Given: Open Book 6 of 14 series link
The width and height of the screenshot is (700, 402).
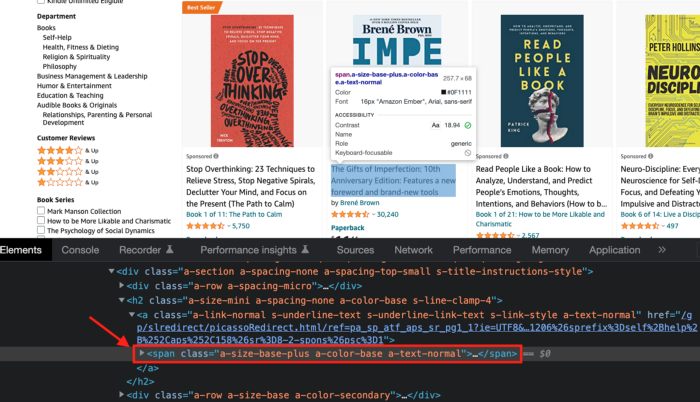Looking at the screenshot, I should point(660,214).
